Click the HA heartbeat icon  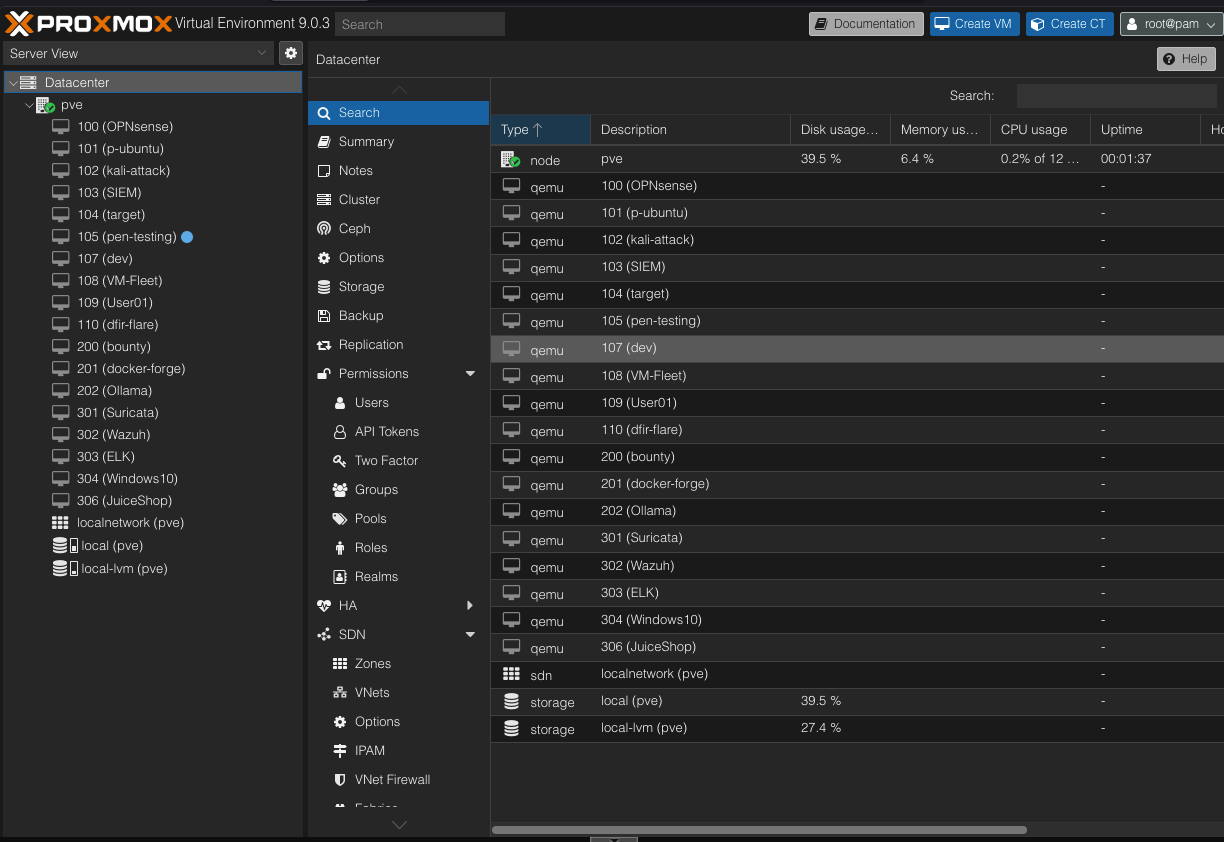(x=324, y=606)
